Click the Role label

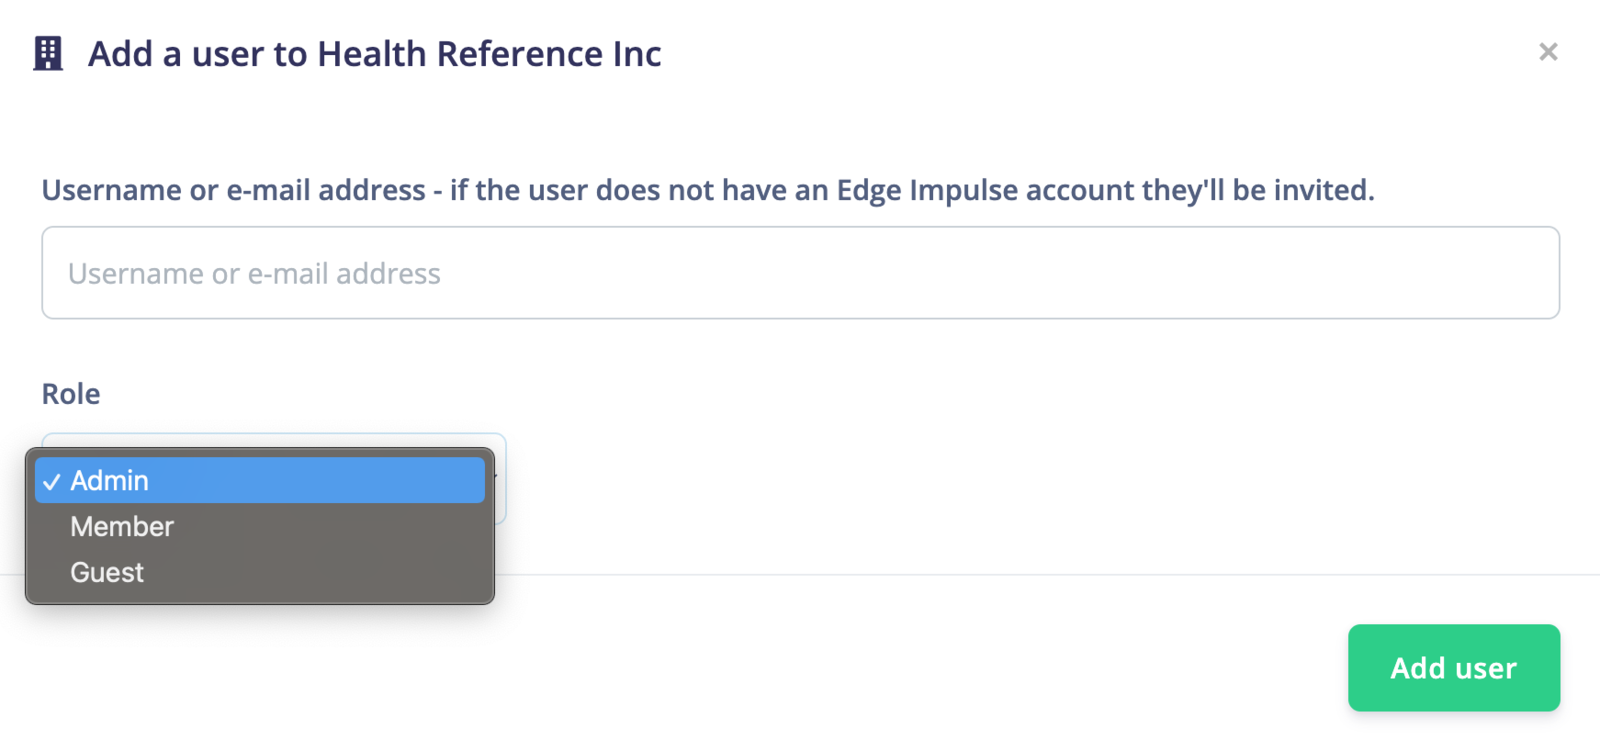71,394
